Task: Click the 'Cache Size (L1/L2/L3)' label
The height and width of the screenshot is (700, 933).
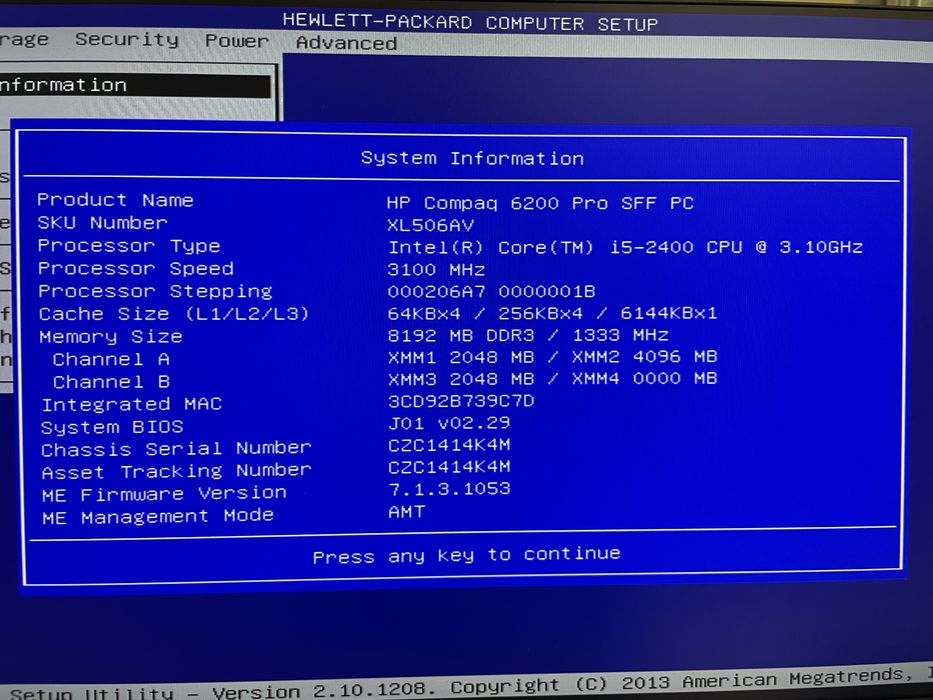Action: click(x=174, y=314)
